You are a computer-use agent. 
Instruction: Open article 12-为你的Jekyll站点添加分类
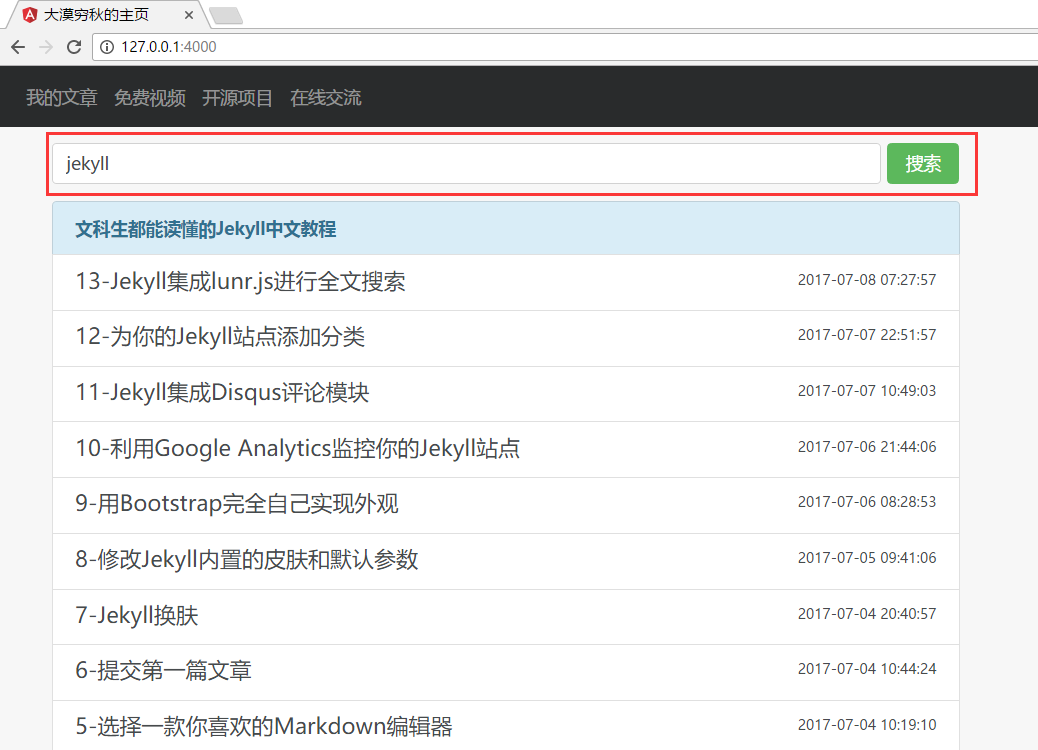point(220,337)
